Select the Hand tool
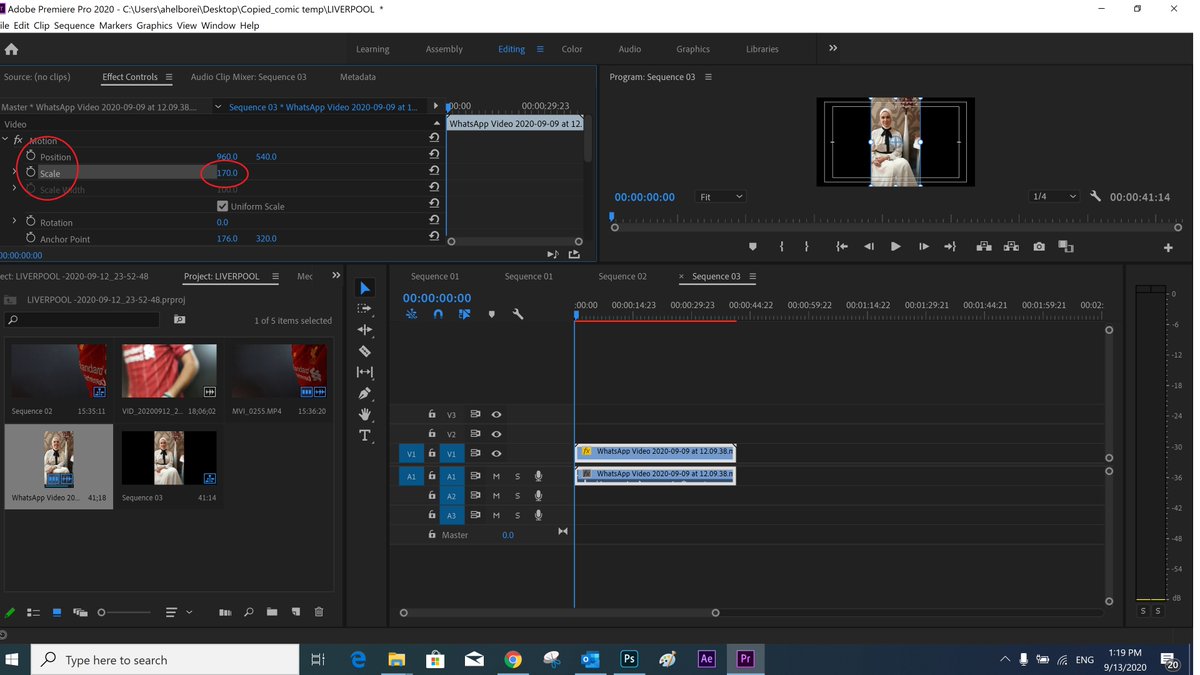This screenshot has width=1200, height=675. click(365, 414)
